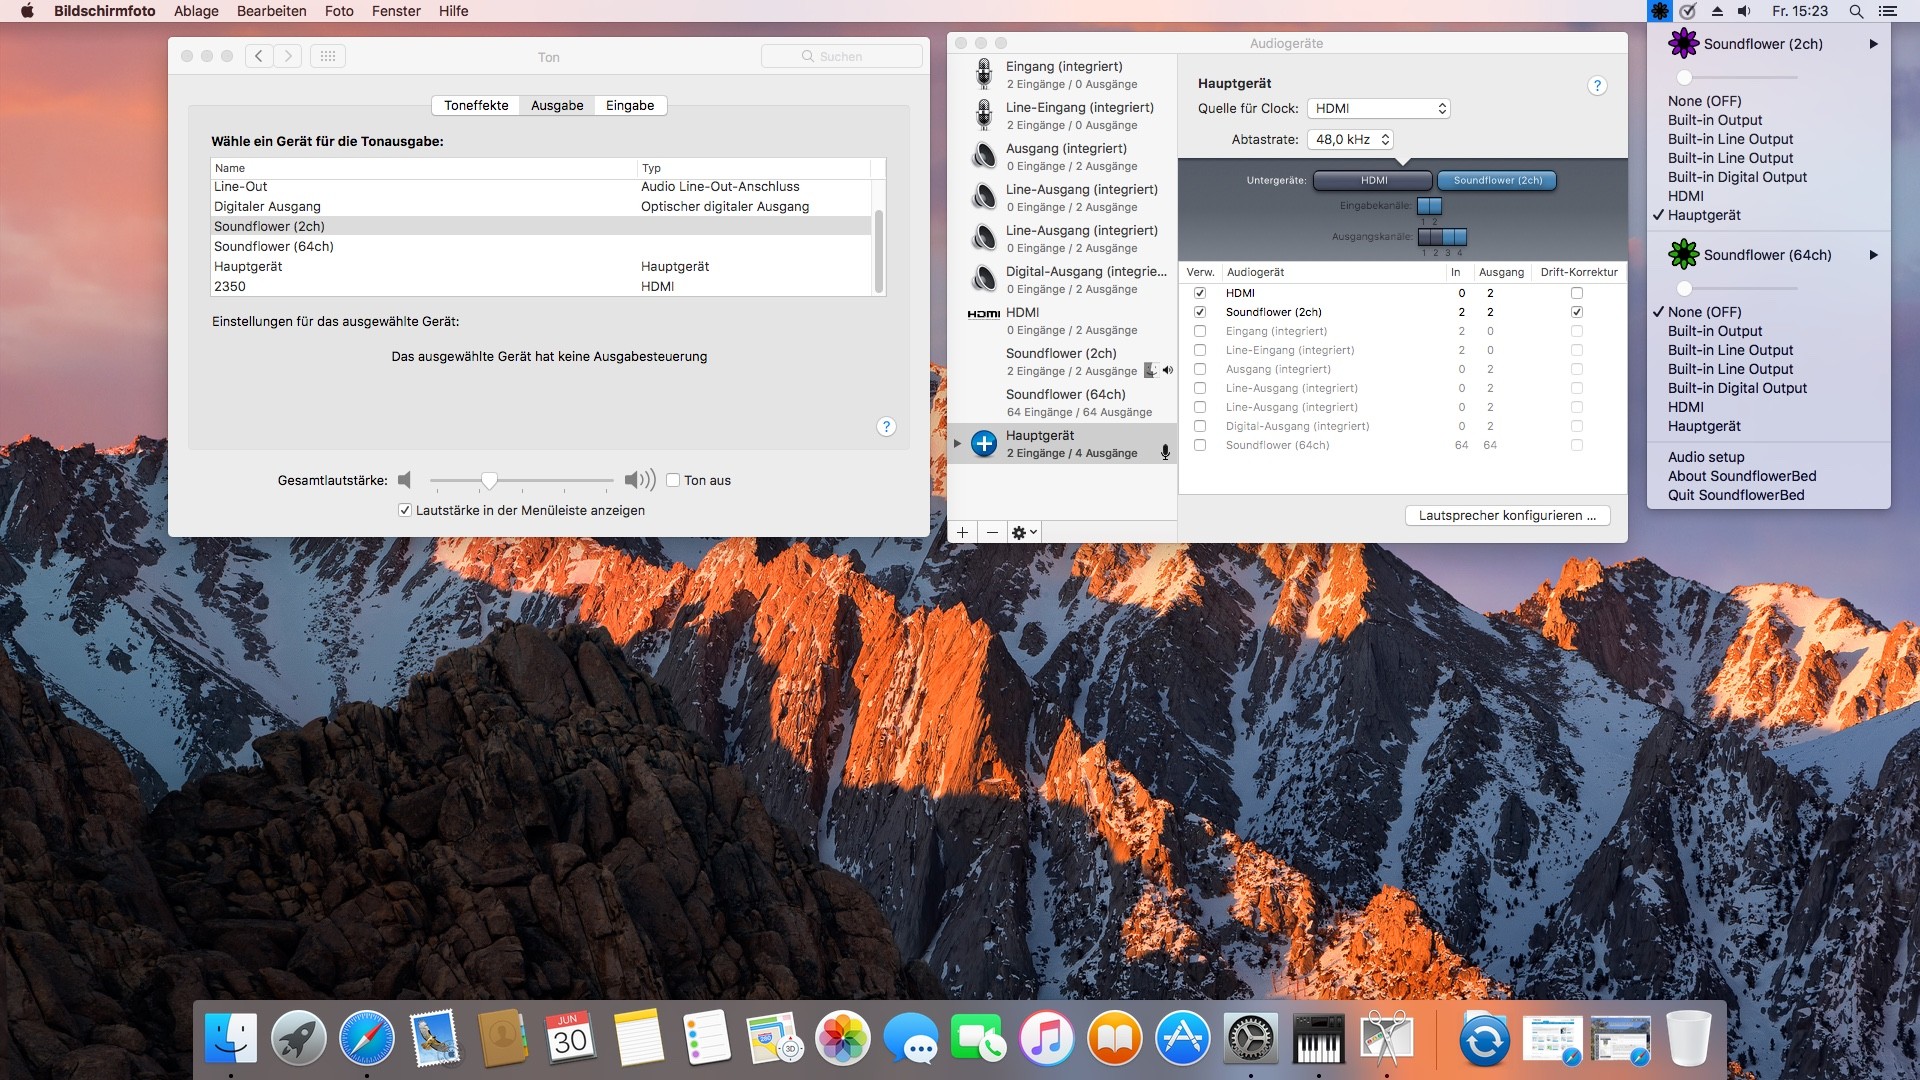Enable Eingang (integriert) in aggregate device list
The height and width of the screenshot is (1080, 1920).
click(x=1200, y=331)
